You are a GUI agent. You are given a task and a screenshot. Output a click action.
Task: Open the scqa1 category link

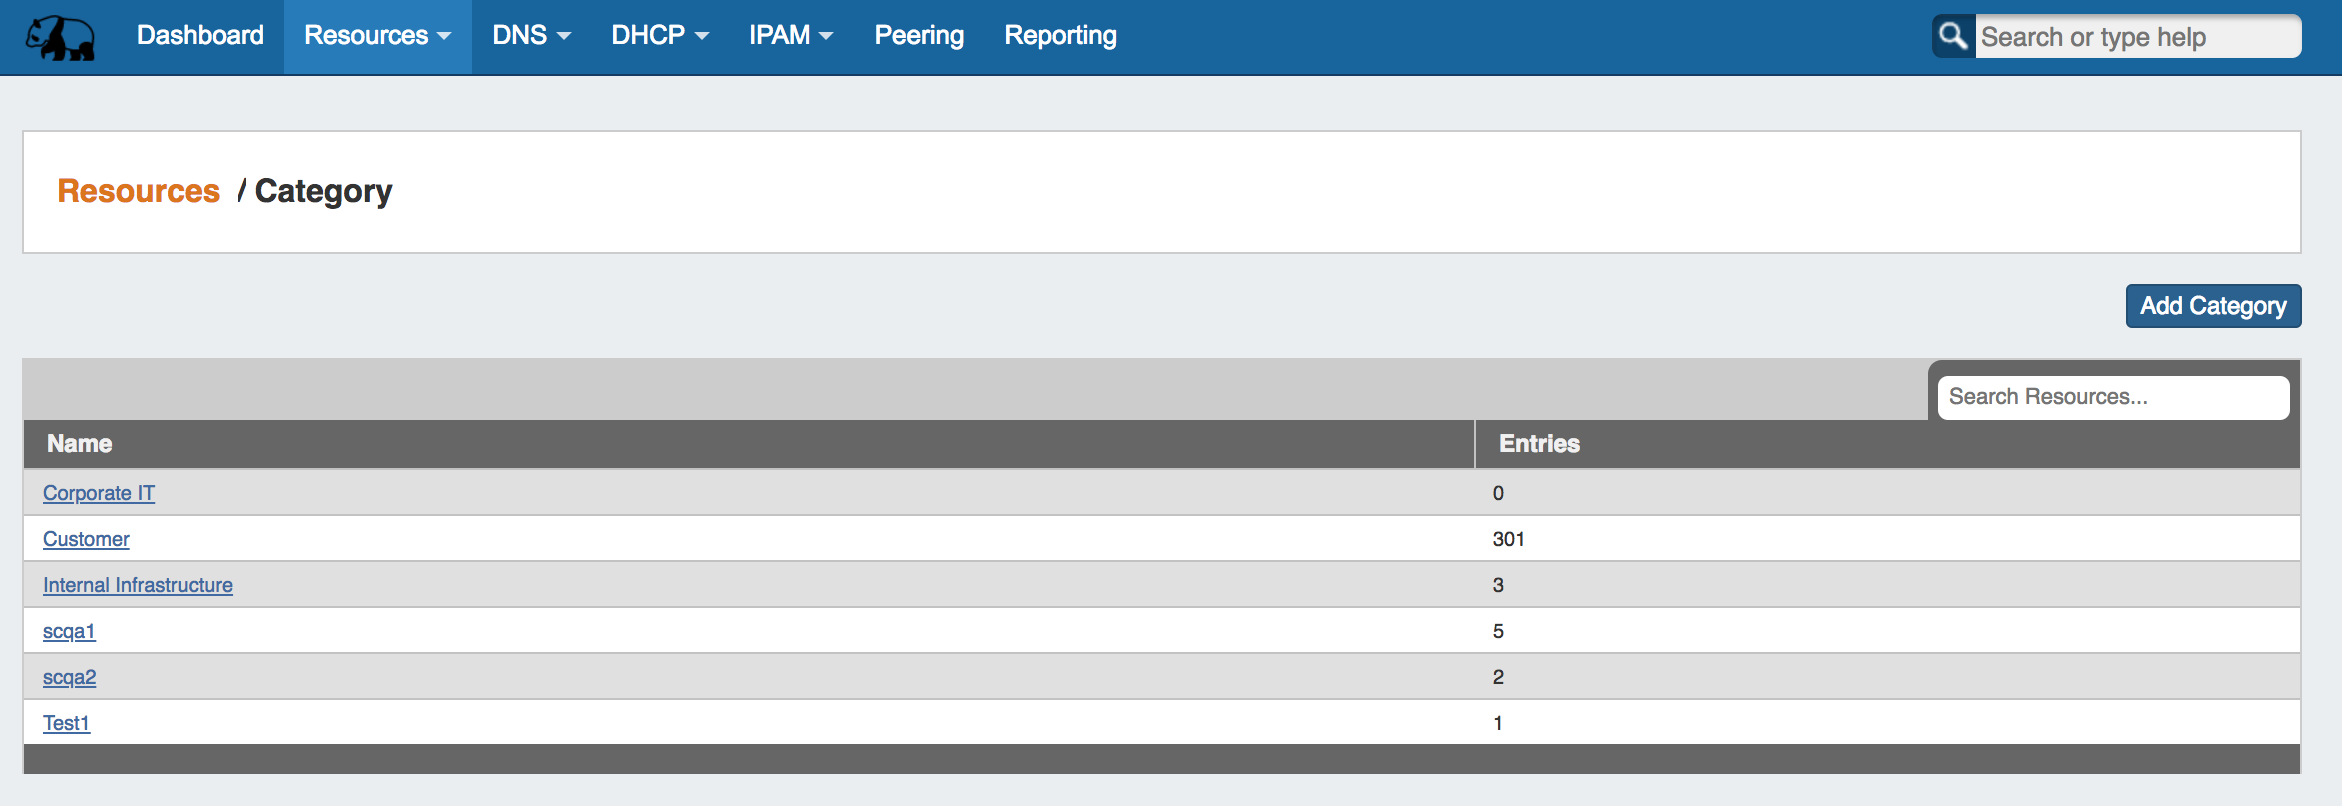point(69,631)
